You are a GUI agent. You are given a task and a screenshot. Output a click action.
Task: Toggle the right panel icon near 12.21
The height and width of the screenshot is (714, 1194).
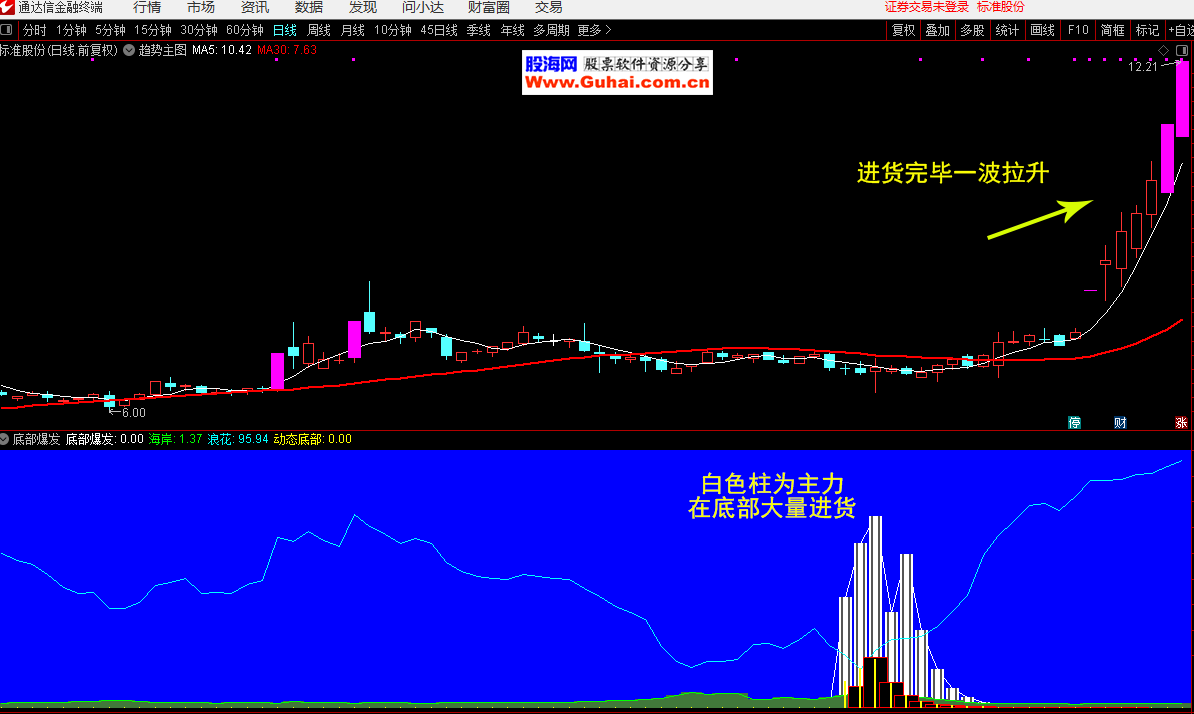coord(1181,49)
